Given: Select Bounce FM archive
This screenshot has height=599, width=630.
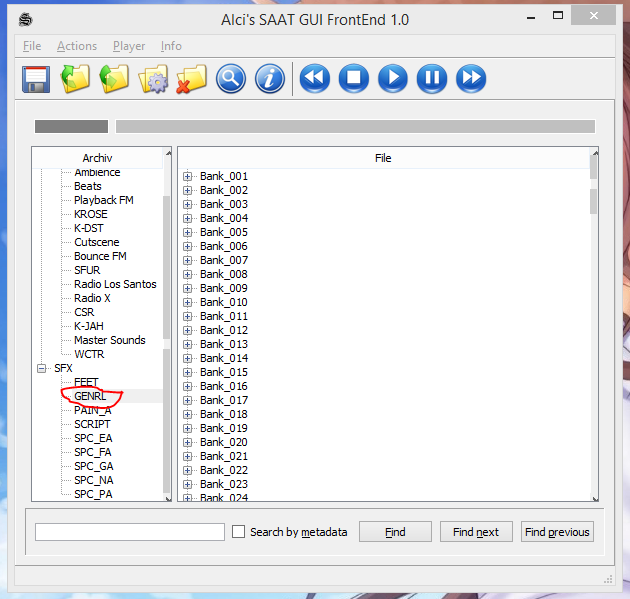Looking at the screenshot, I should tap(100, 256).
